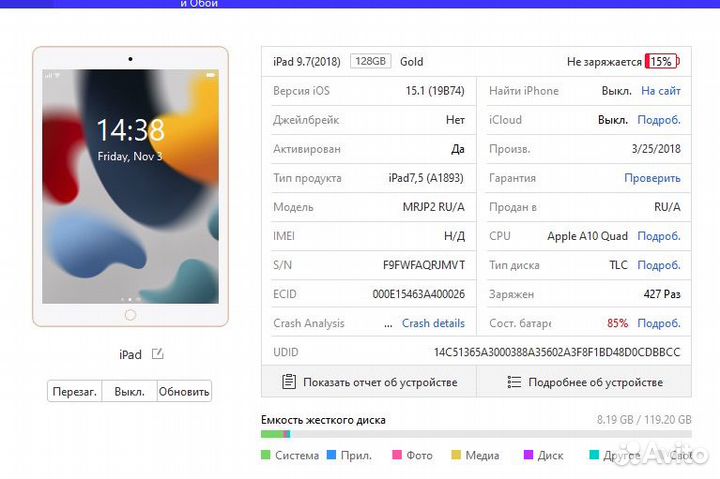Viewport: 720px width, 479px height.
Task: Click the Gold color label
Action: (411, 62)
